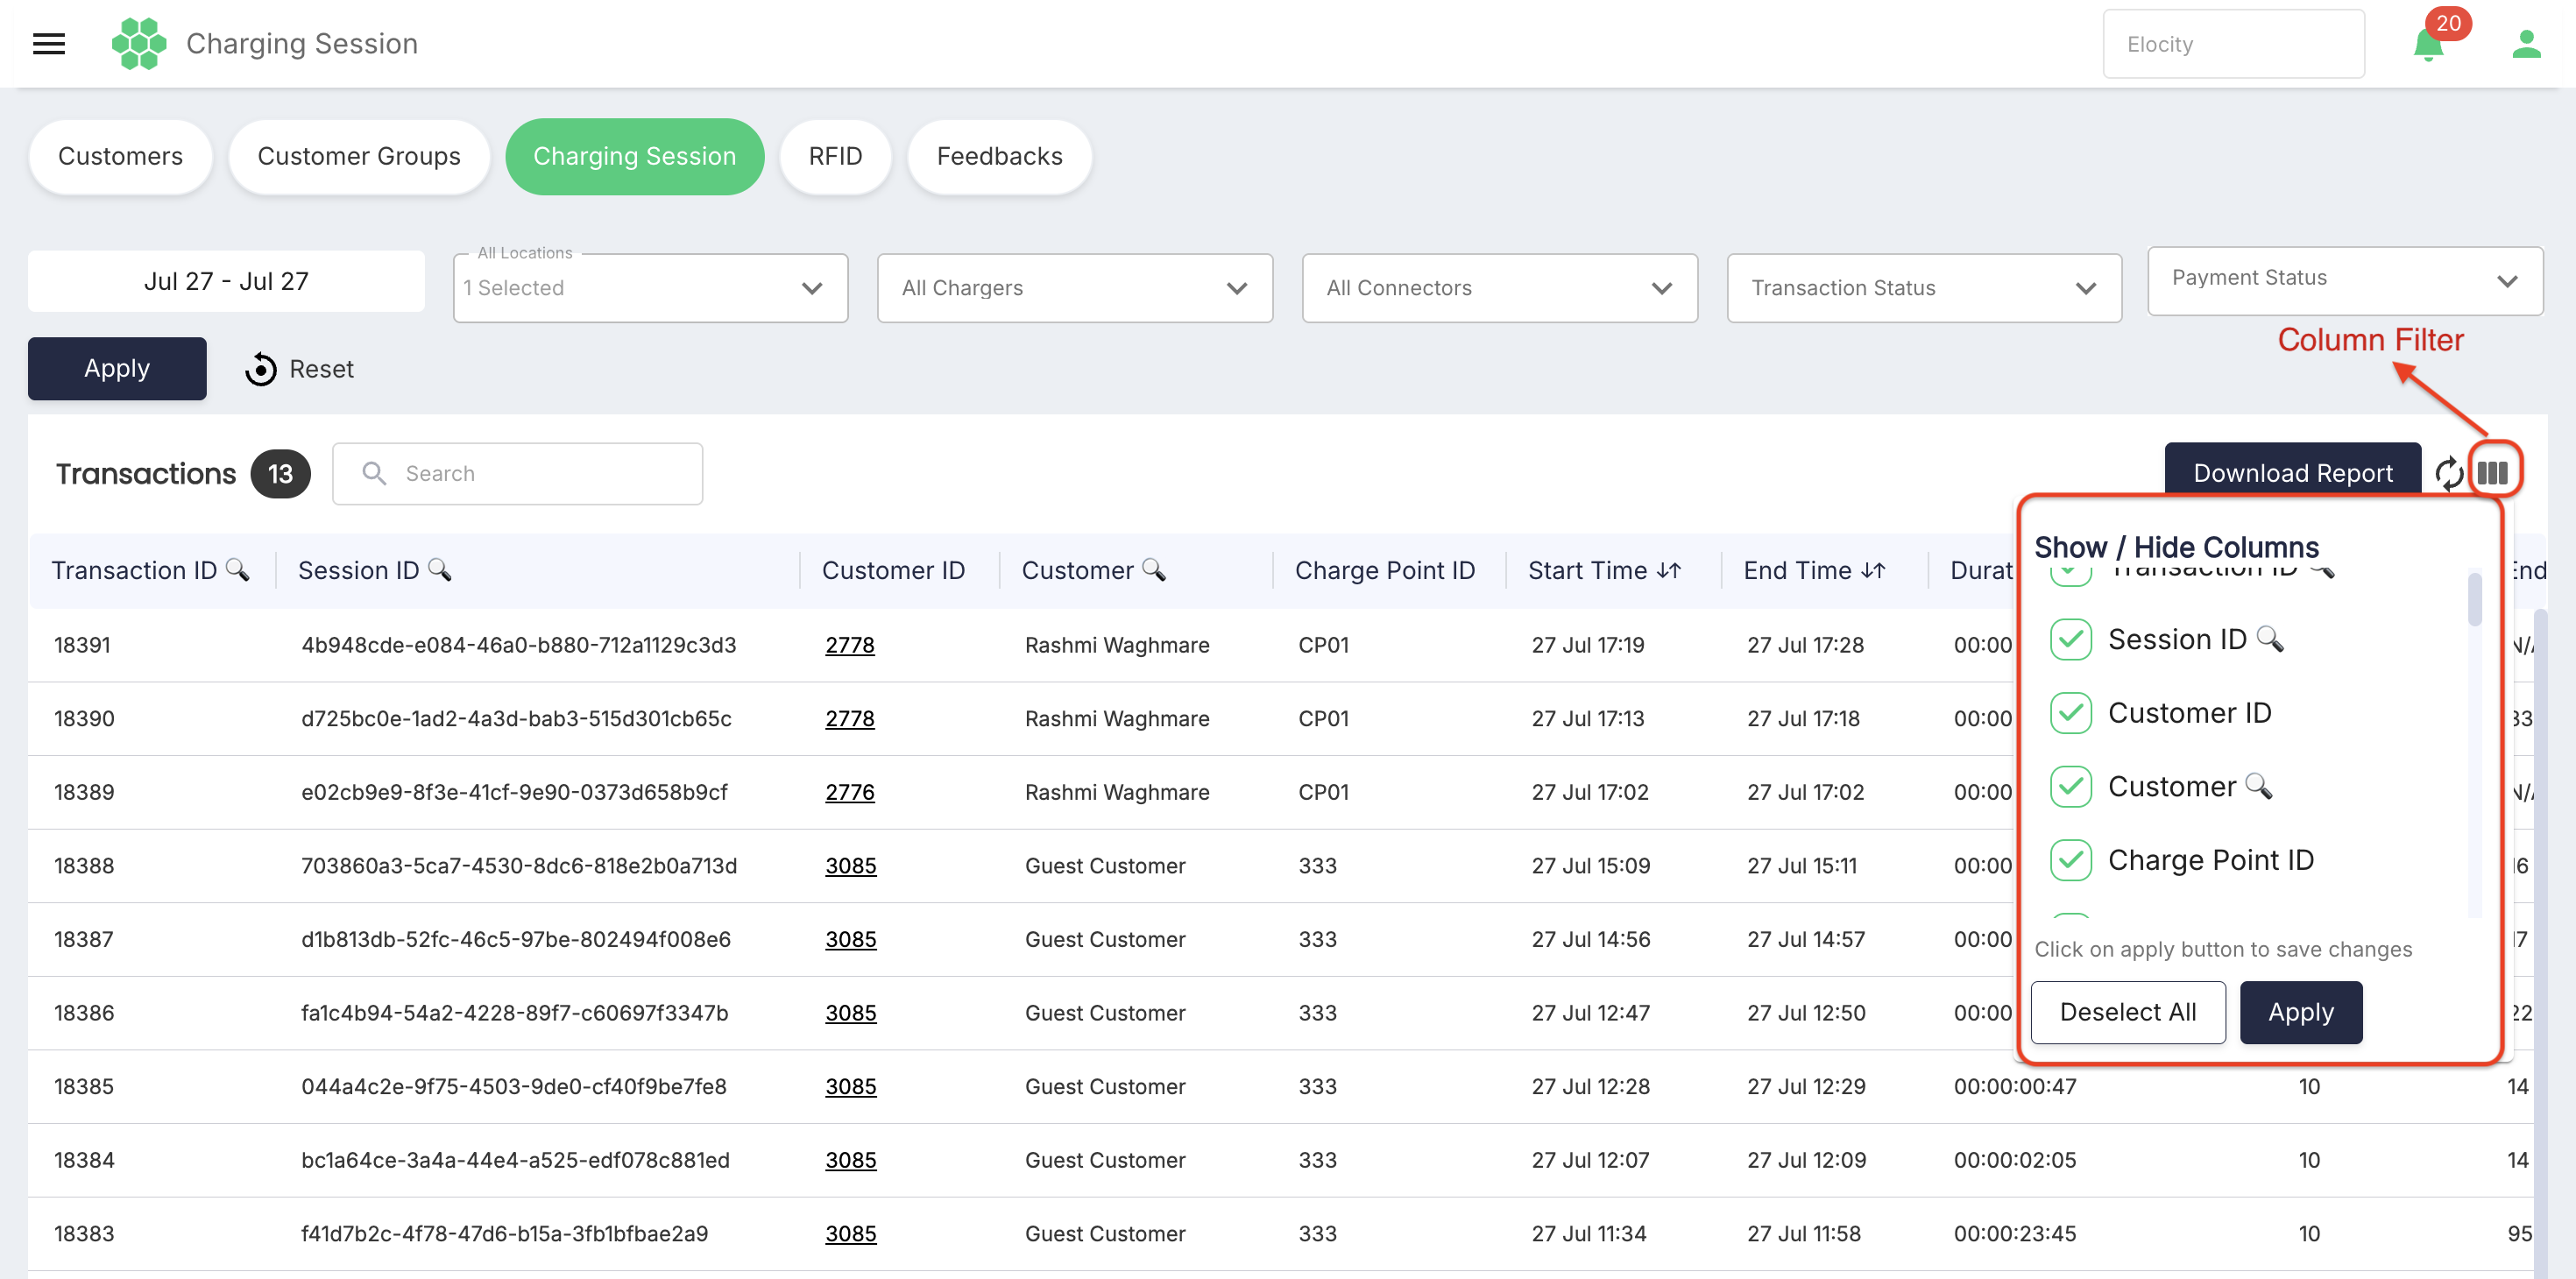2576x1279 pixels.
Task: Open customer ID 2778 link for transaction 18391
Action: pyautogui.click(x=850, y=645)
